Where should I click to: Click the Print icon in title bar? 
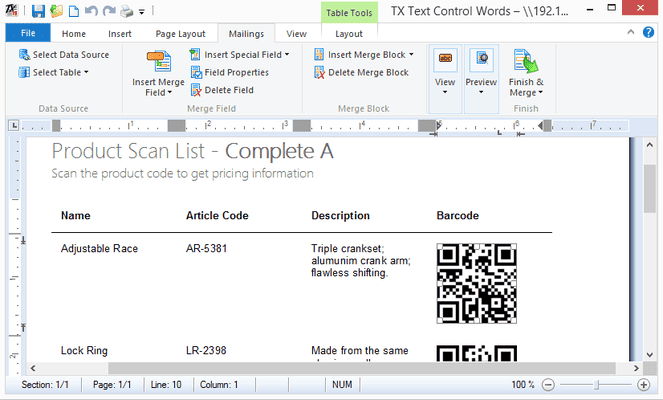pyautogui.click(x=125, y=12)
